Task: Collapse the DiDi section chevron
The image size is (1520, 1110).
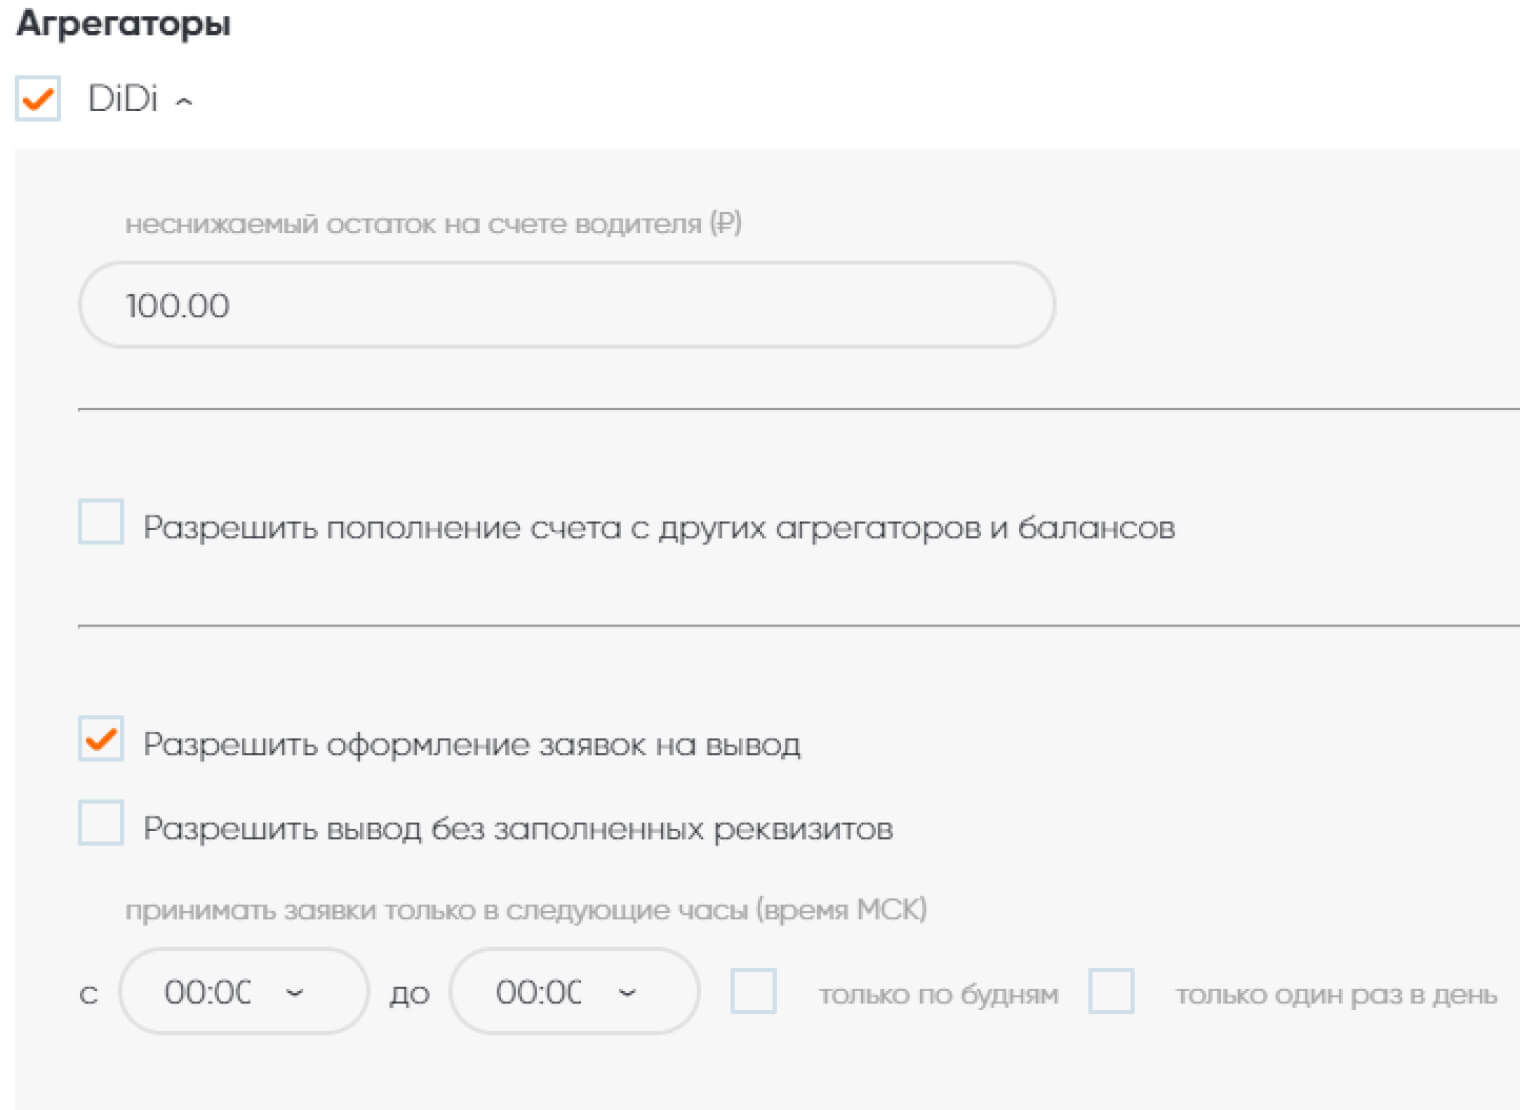Action: tap(184, 101)
